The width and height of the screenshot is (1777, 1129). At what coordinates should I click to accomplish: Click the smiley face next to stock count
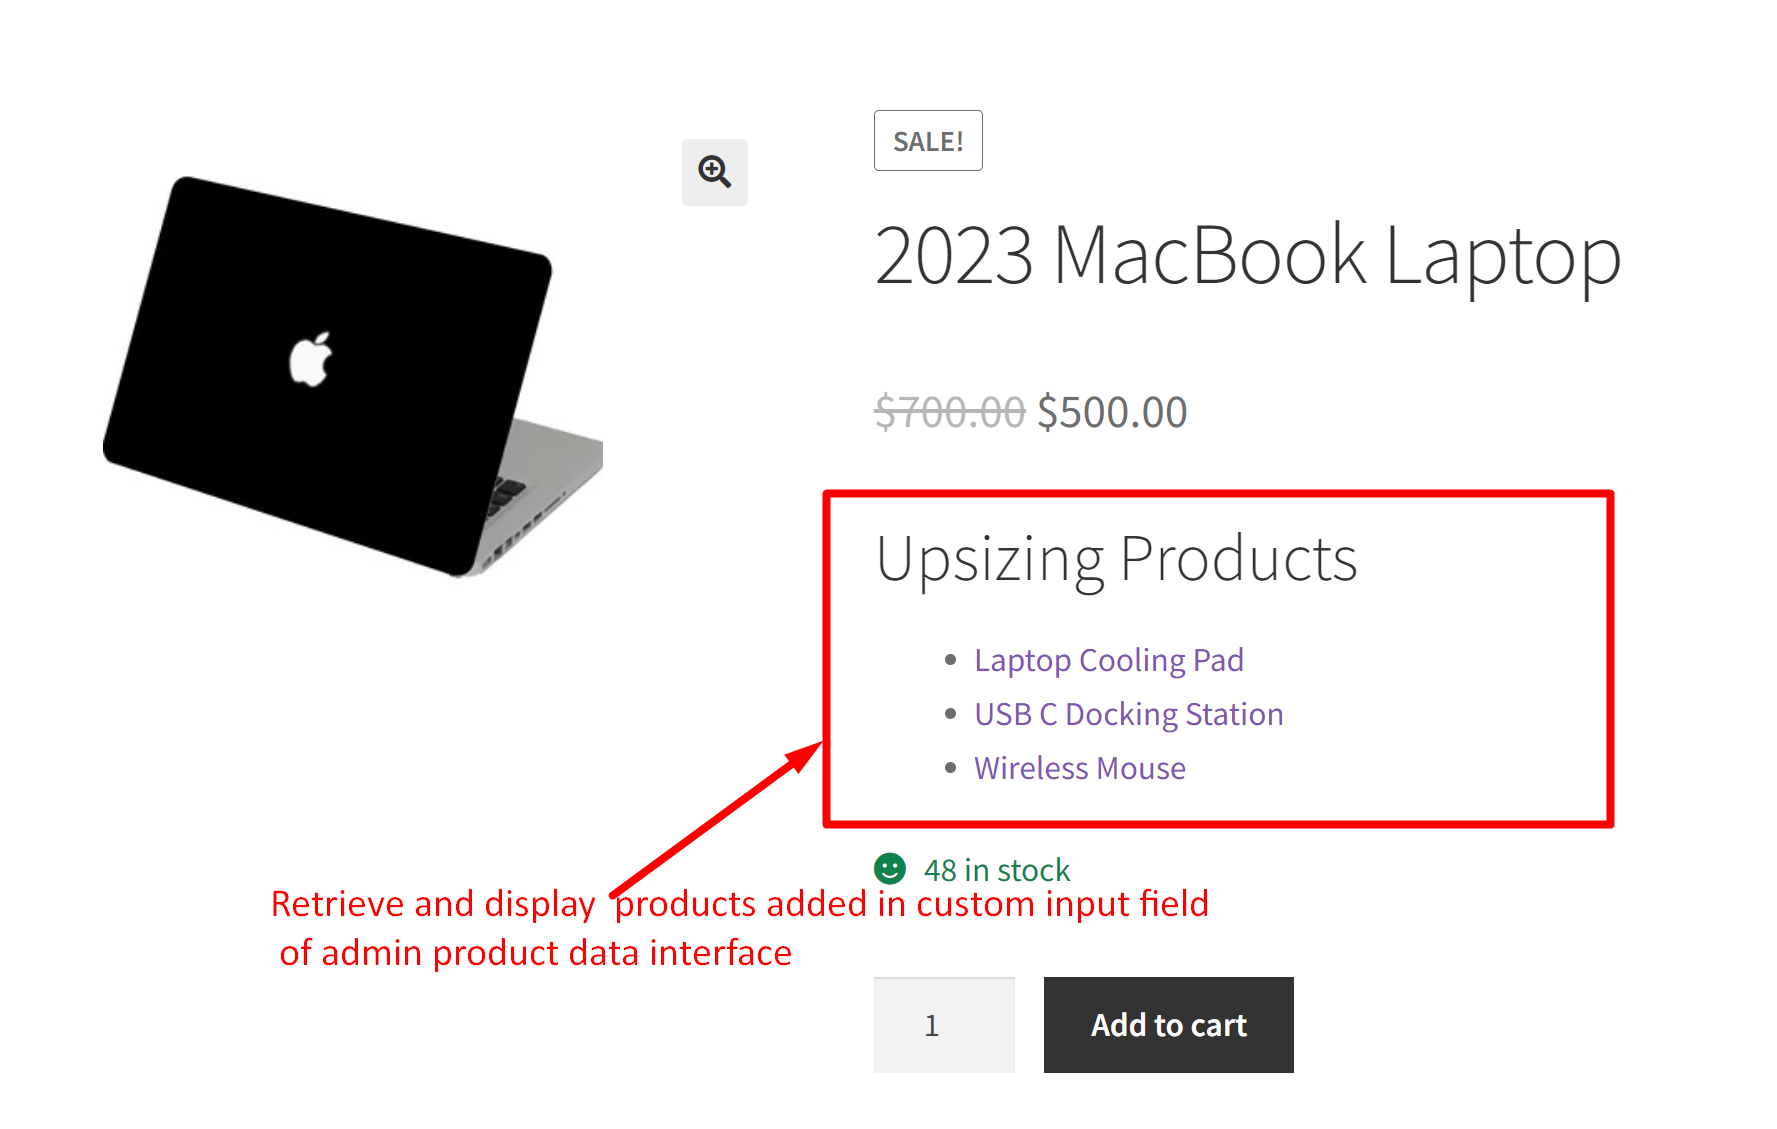[x=889, y=869]
